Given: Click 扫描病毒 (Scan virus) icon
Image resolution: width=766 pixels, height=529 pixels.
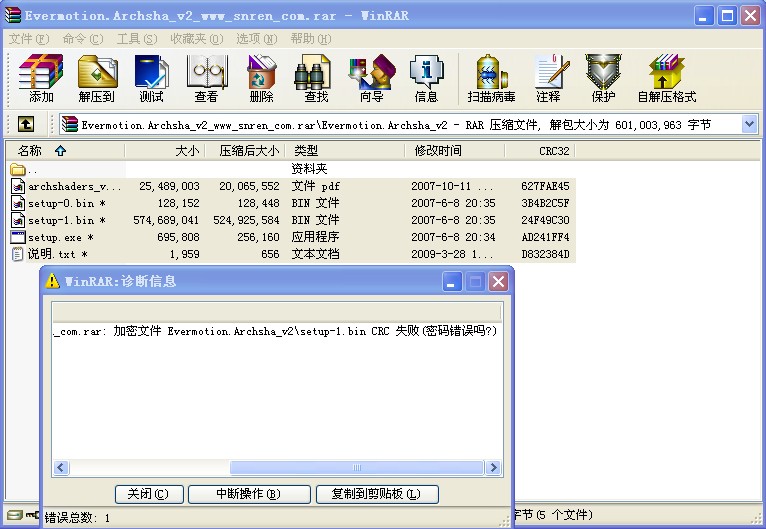Looking at the screenshot, I should point(491,78).
